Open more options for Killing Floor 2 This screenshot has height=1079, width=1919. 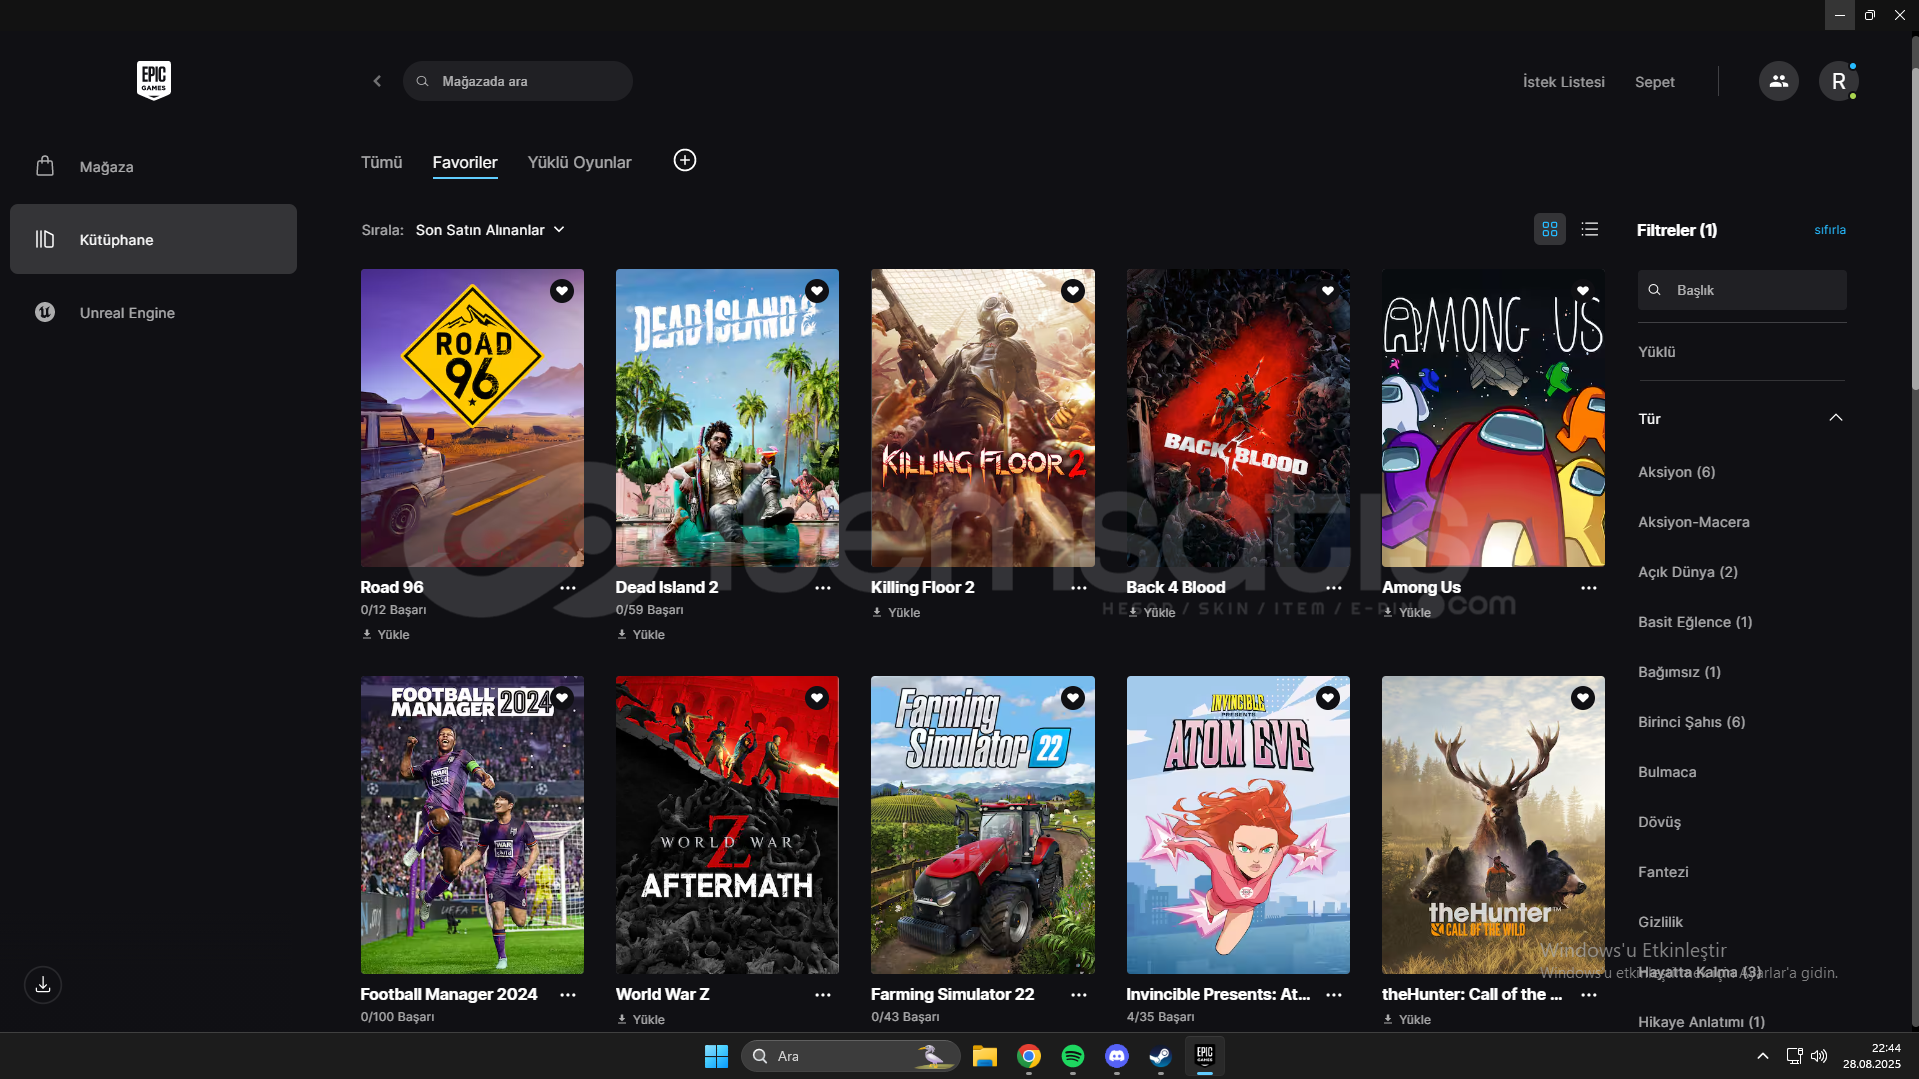(1079, 588)
